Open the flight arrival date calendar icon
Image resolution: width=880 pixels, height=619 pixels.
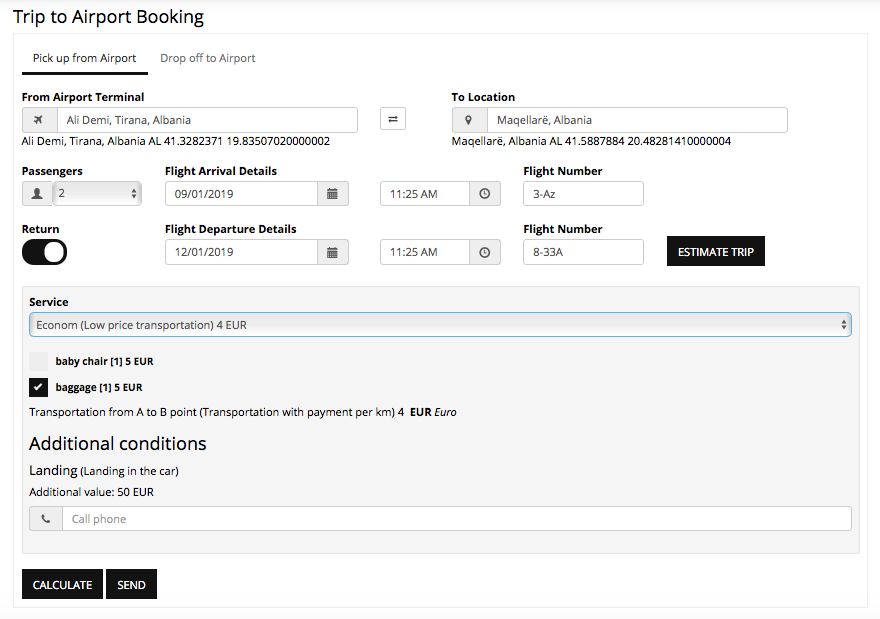(x=333, y=194)
